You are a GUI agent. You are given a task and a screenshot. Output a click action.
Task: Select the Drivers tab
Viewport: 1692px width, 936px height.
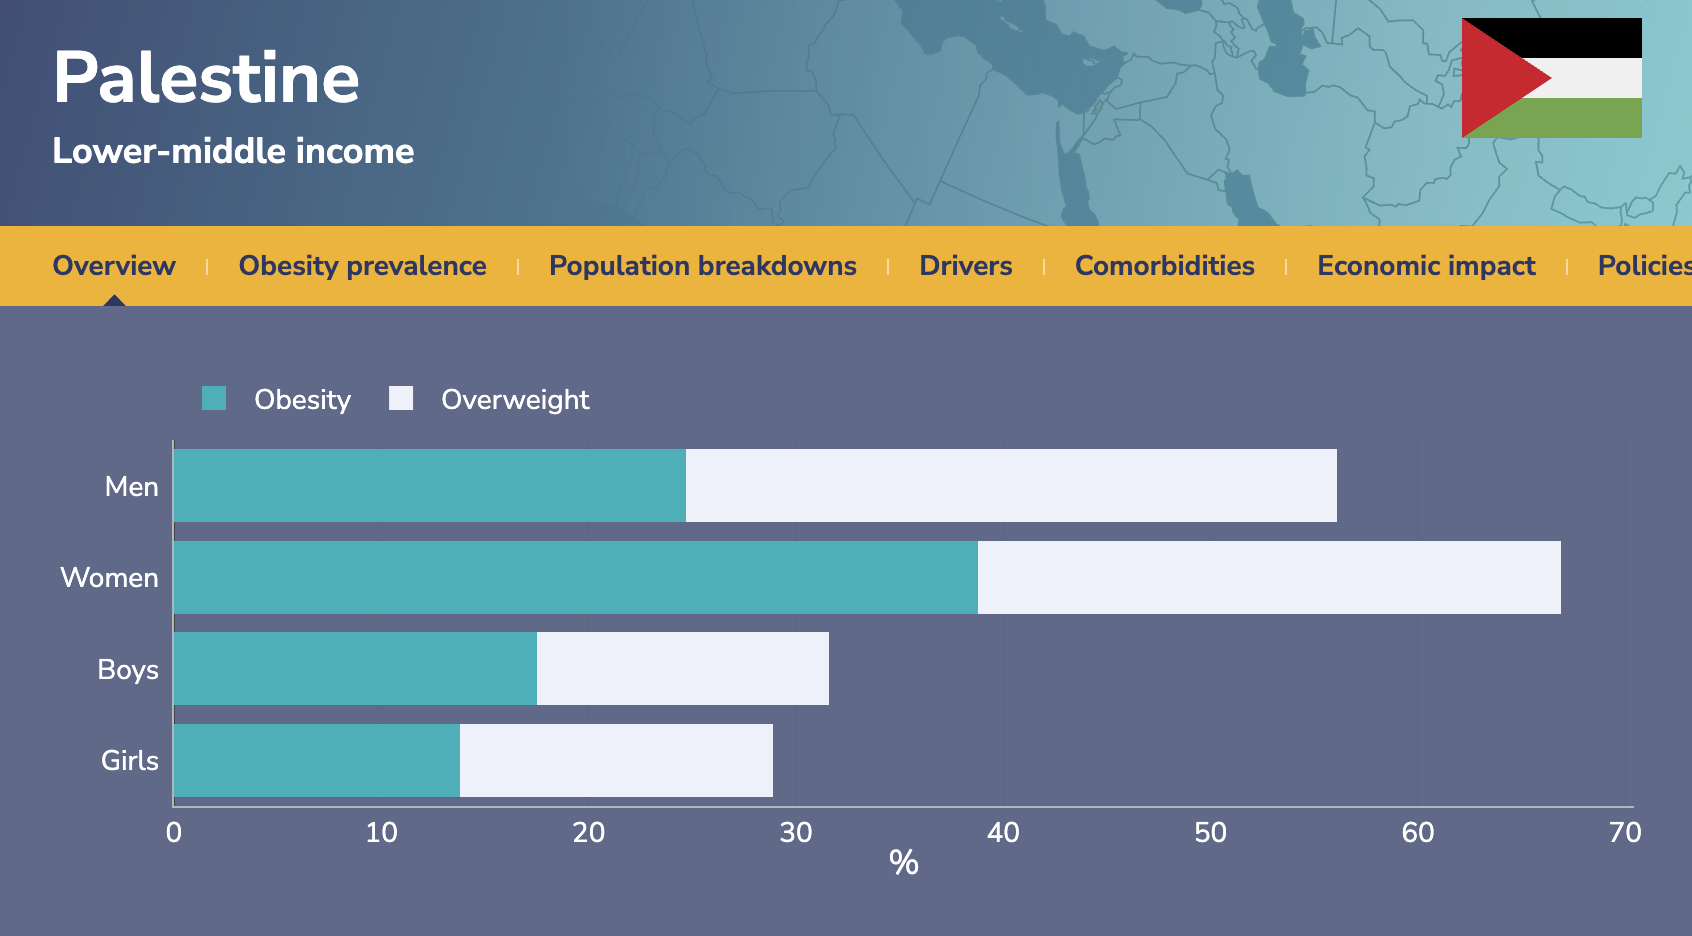point(965,266)
